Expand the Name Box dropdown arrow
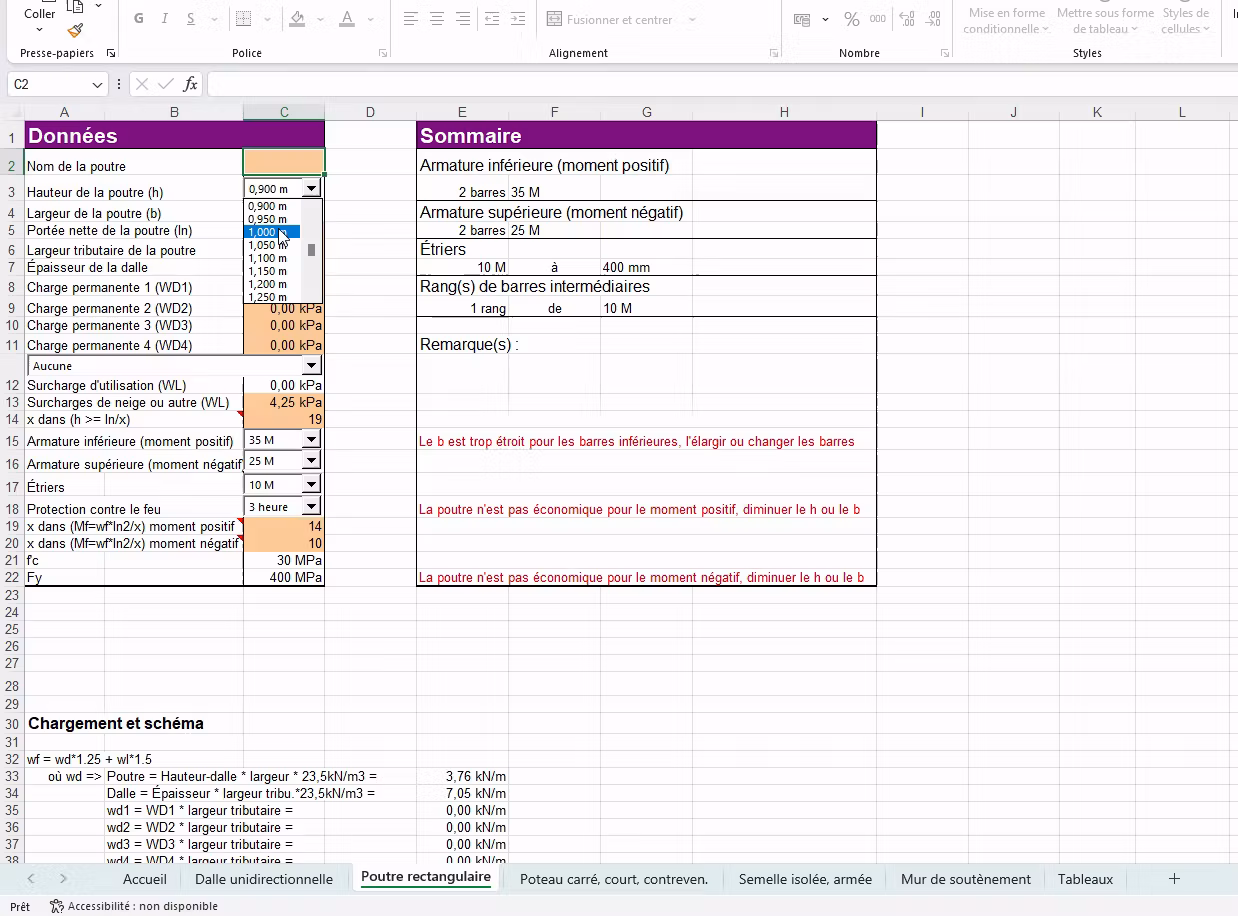Screen dimensions: 1238x916 click(97, 85)
